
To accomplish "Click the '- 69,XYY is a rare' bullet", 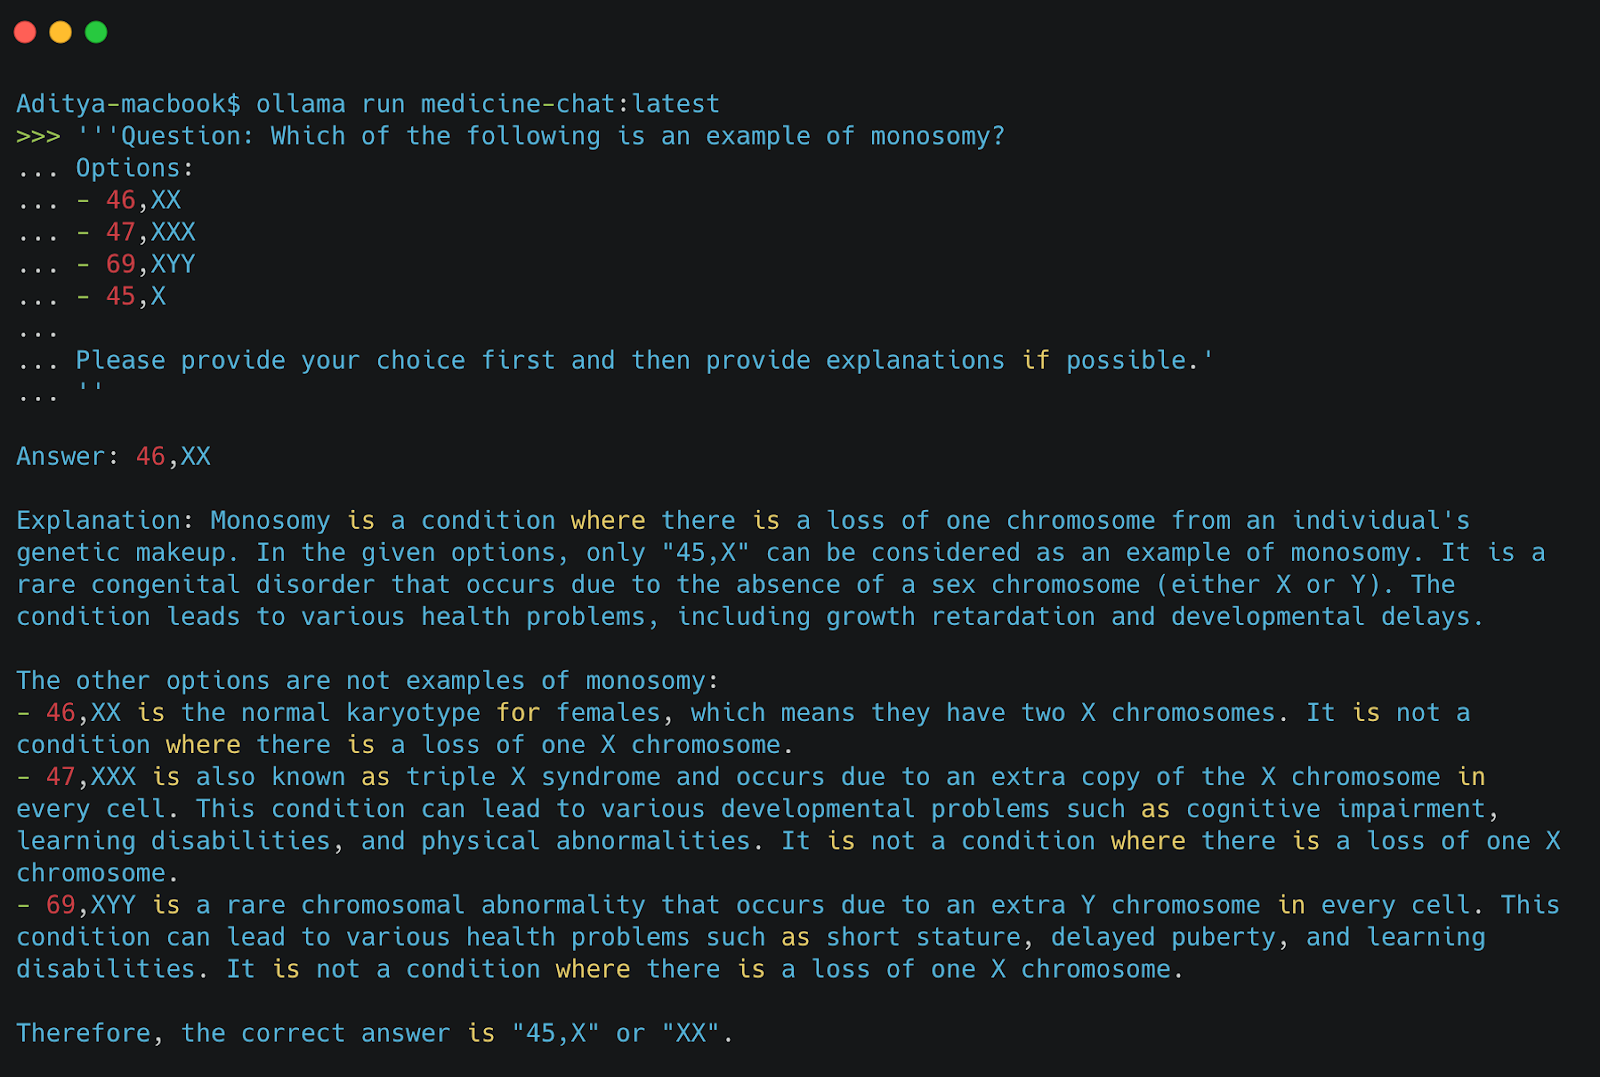I will click(x=156, y=904).
